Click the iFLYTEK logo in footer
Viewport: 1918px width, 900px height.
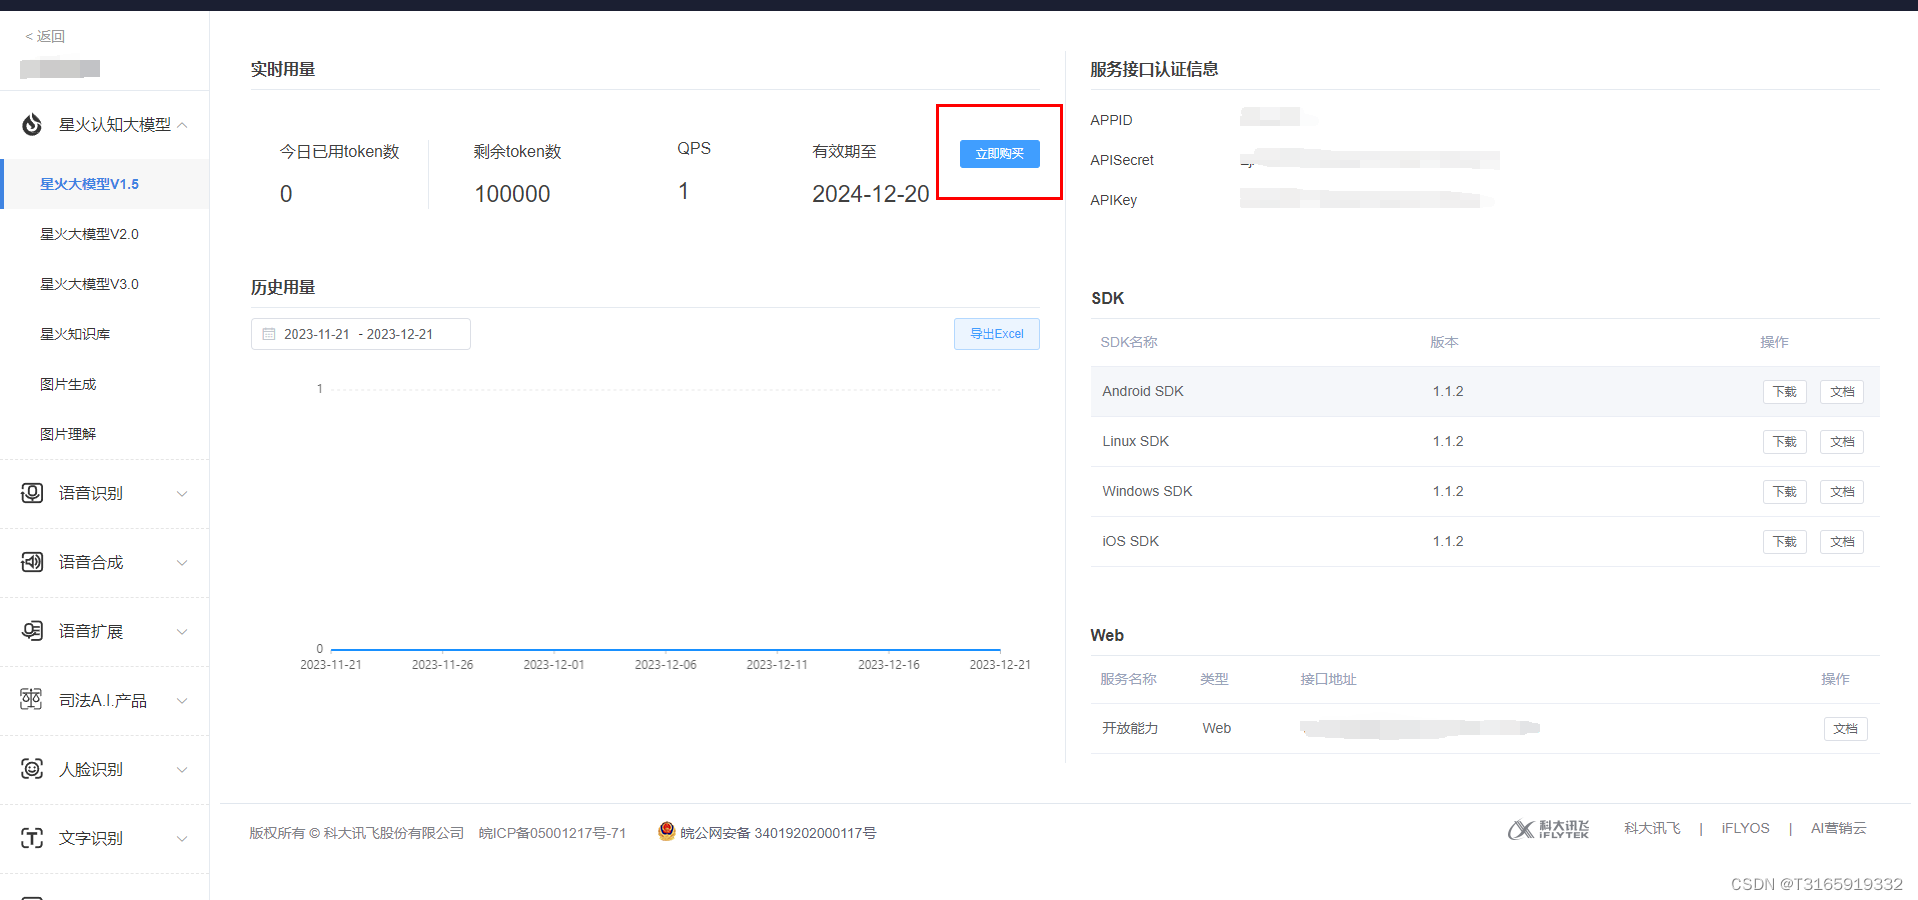pyautogui.click(x=1548, y=829)
